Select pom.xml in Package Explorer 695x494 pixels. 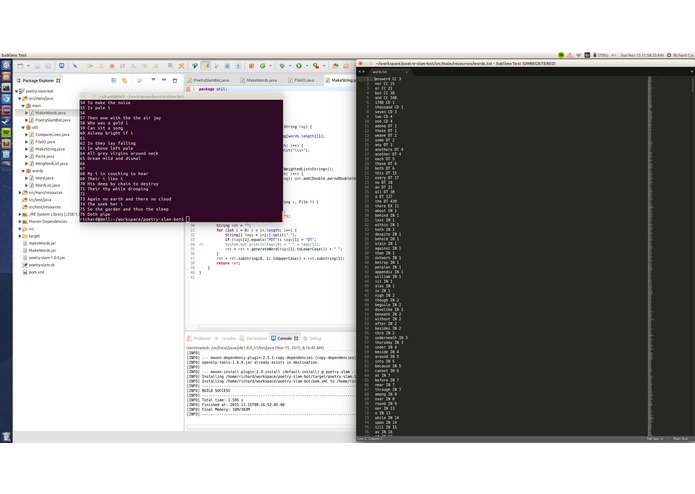click(x=36, y=272)
